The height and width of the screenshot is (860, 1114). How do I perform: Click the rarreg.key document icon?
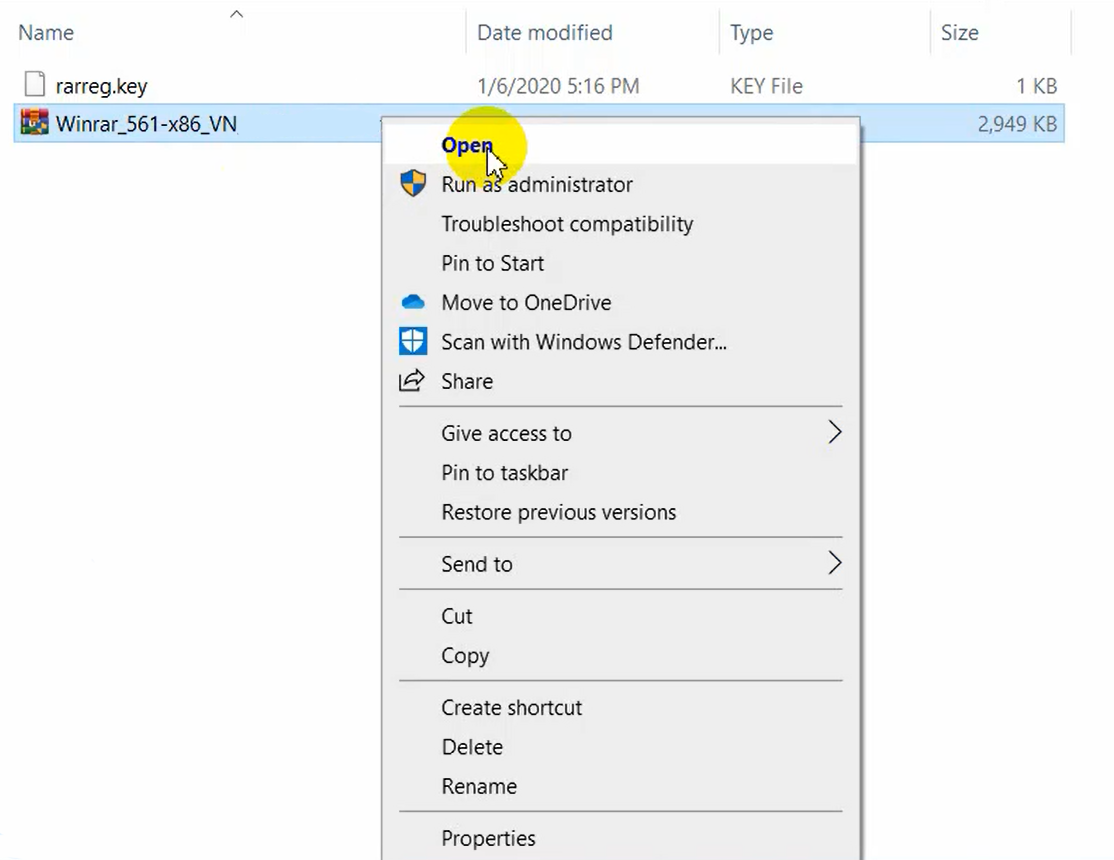click(x=37, y=85)
